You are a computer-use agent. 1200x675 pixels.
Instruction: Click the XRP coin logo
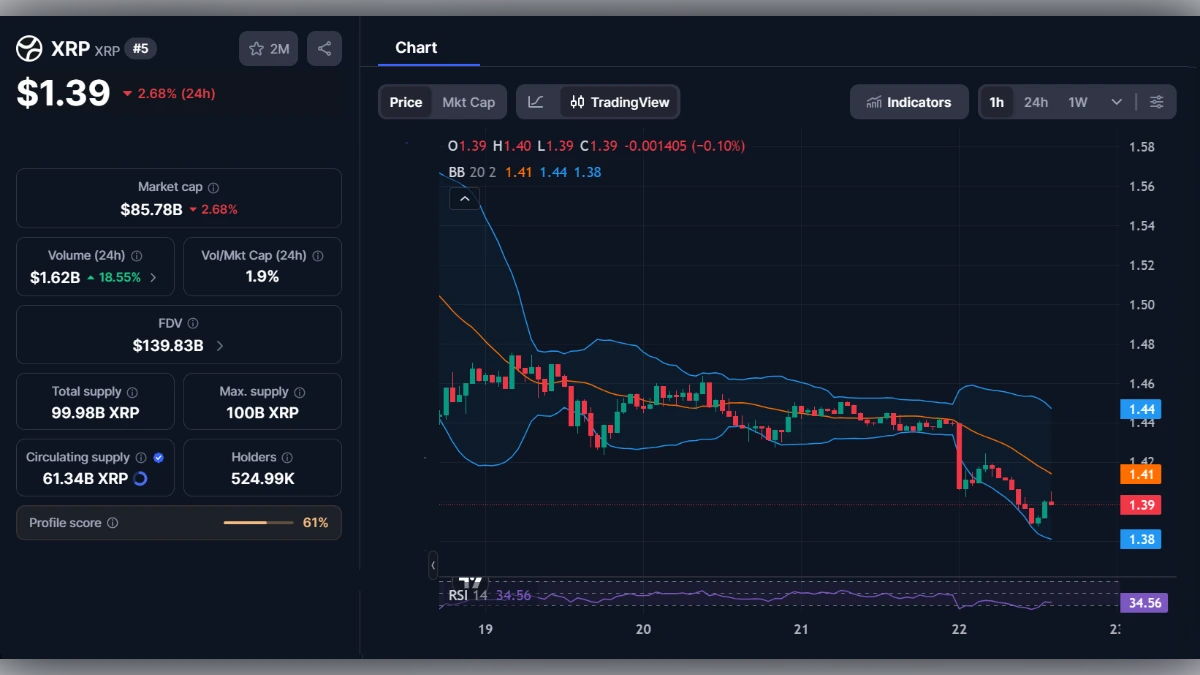point(28,48)
